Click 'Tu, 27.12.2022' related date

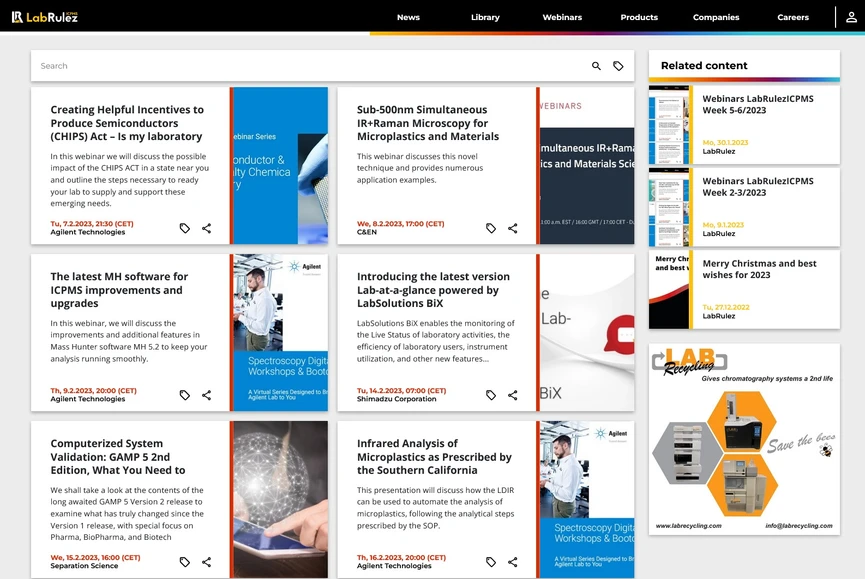tap(726, 307)
